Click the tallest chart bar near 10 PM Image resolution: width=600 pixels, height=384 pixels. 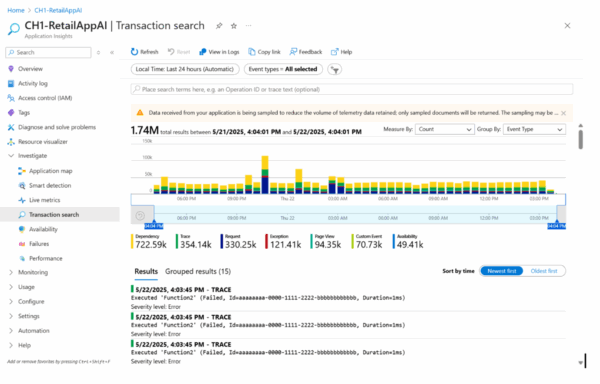265,175
